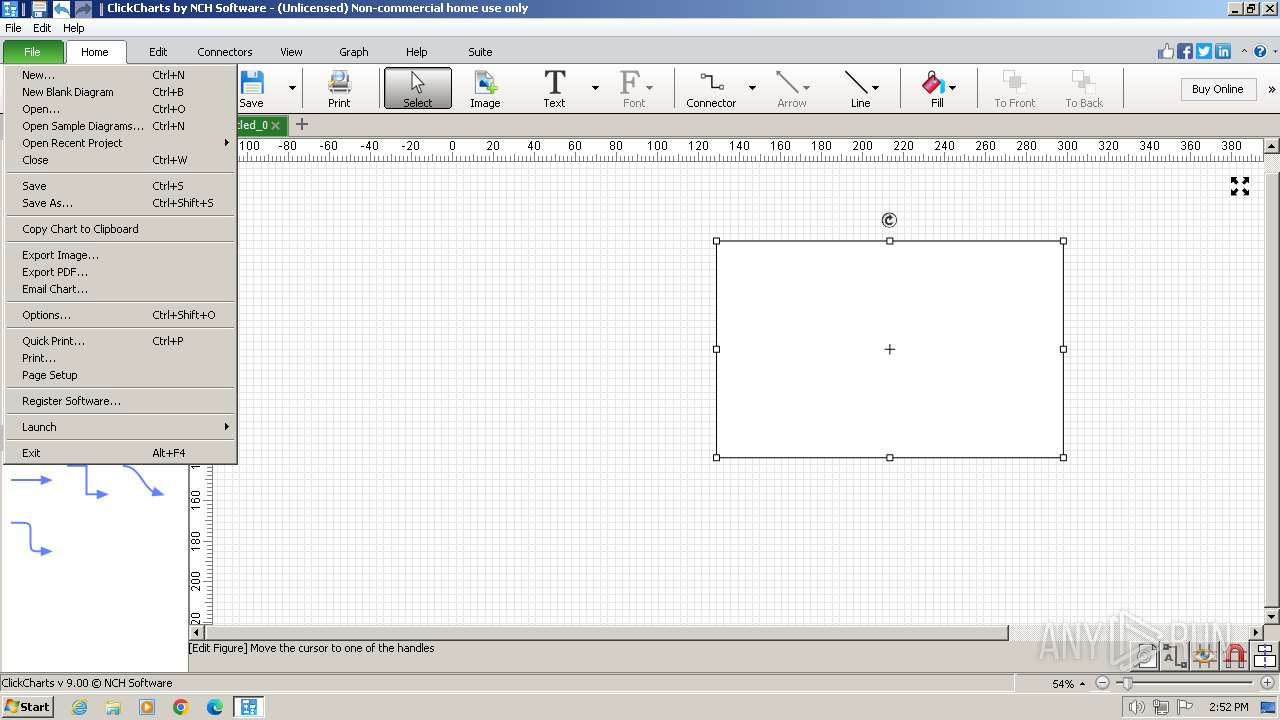Switch to the Connectors ribbon tab
1280x720 pixels.
(x=225, y=52)
